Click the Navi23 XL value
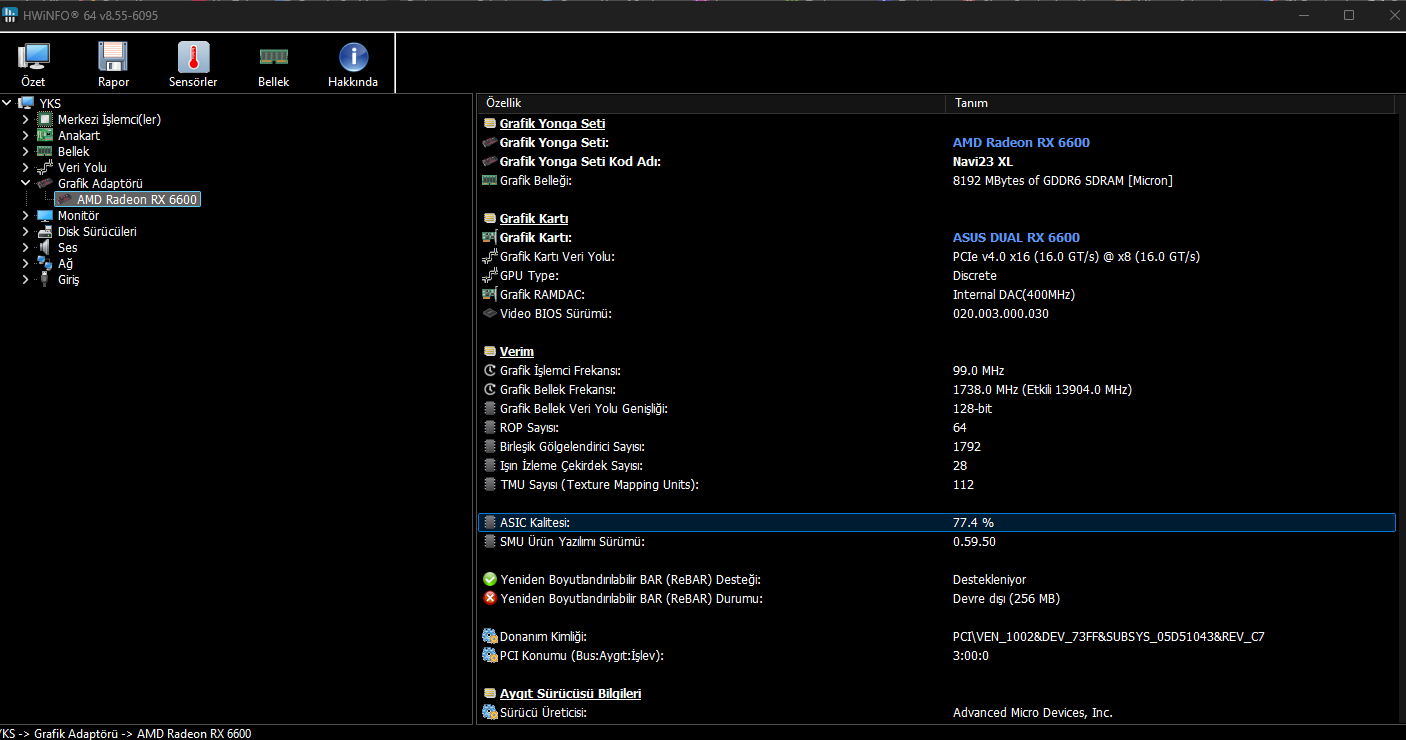Image resolution: width=1406 pixels, height=740 pixels. click(982, 161)
